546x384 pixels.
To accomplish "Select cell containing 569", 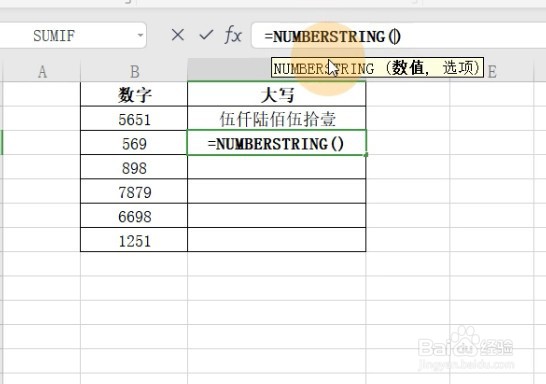I will pos(134,143).
